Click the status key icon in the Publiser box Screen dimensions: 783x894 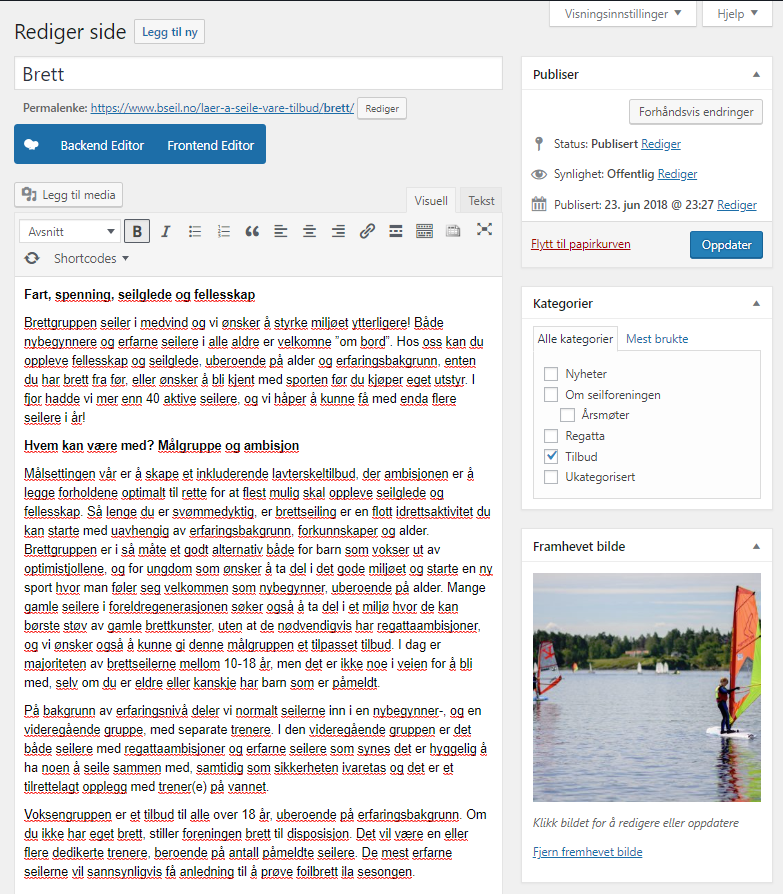(x=539, y=144)
